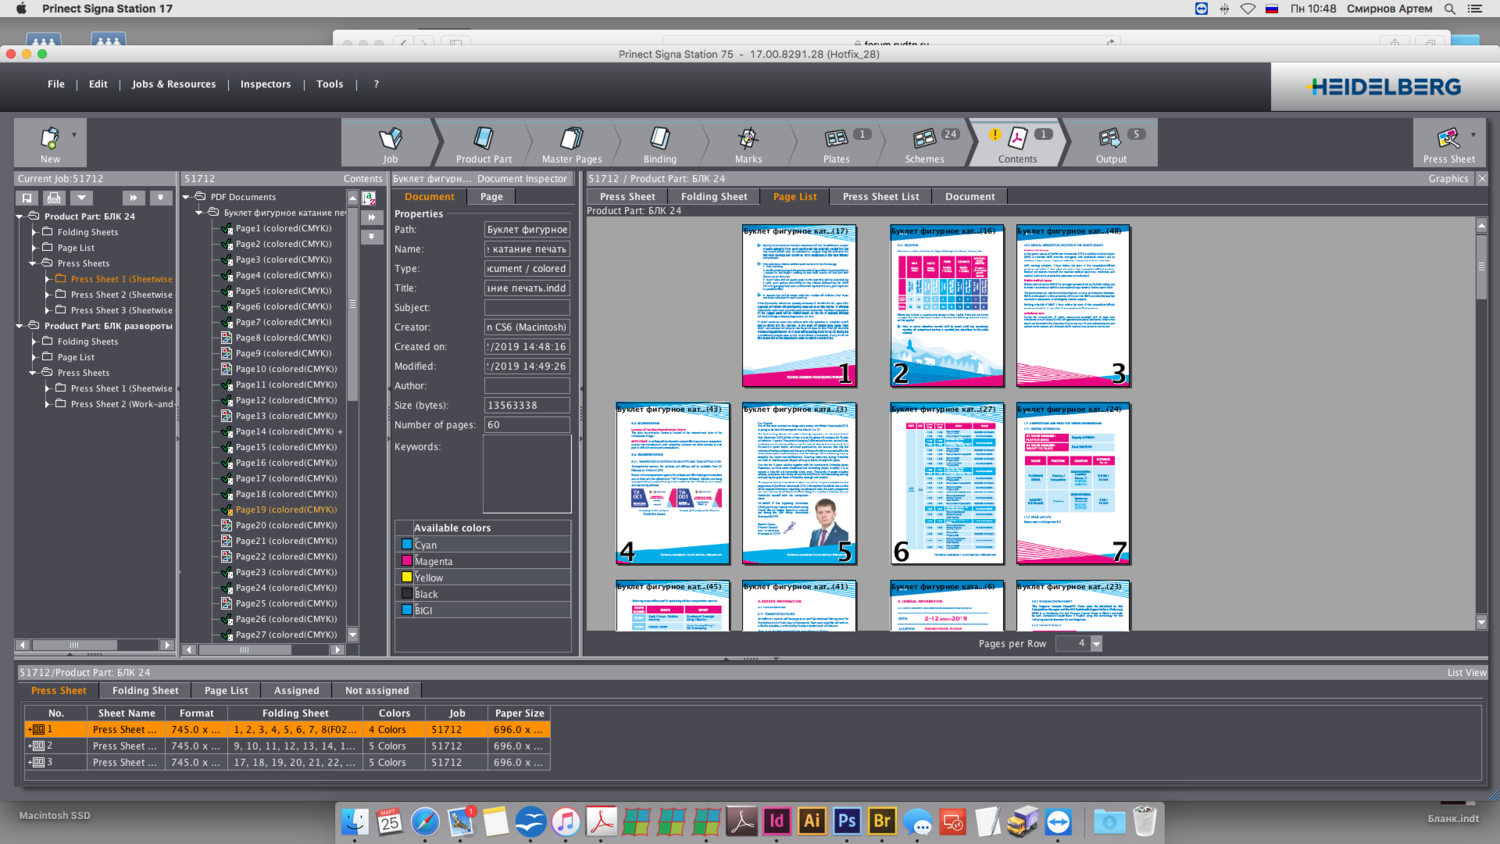Click the Yellow color swatch
1500x844 pixels.
point(407,577)
